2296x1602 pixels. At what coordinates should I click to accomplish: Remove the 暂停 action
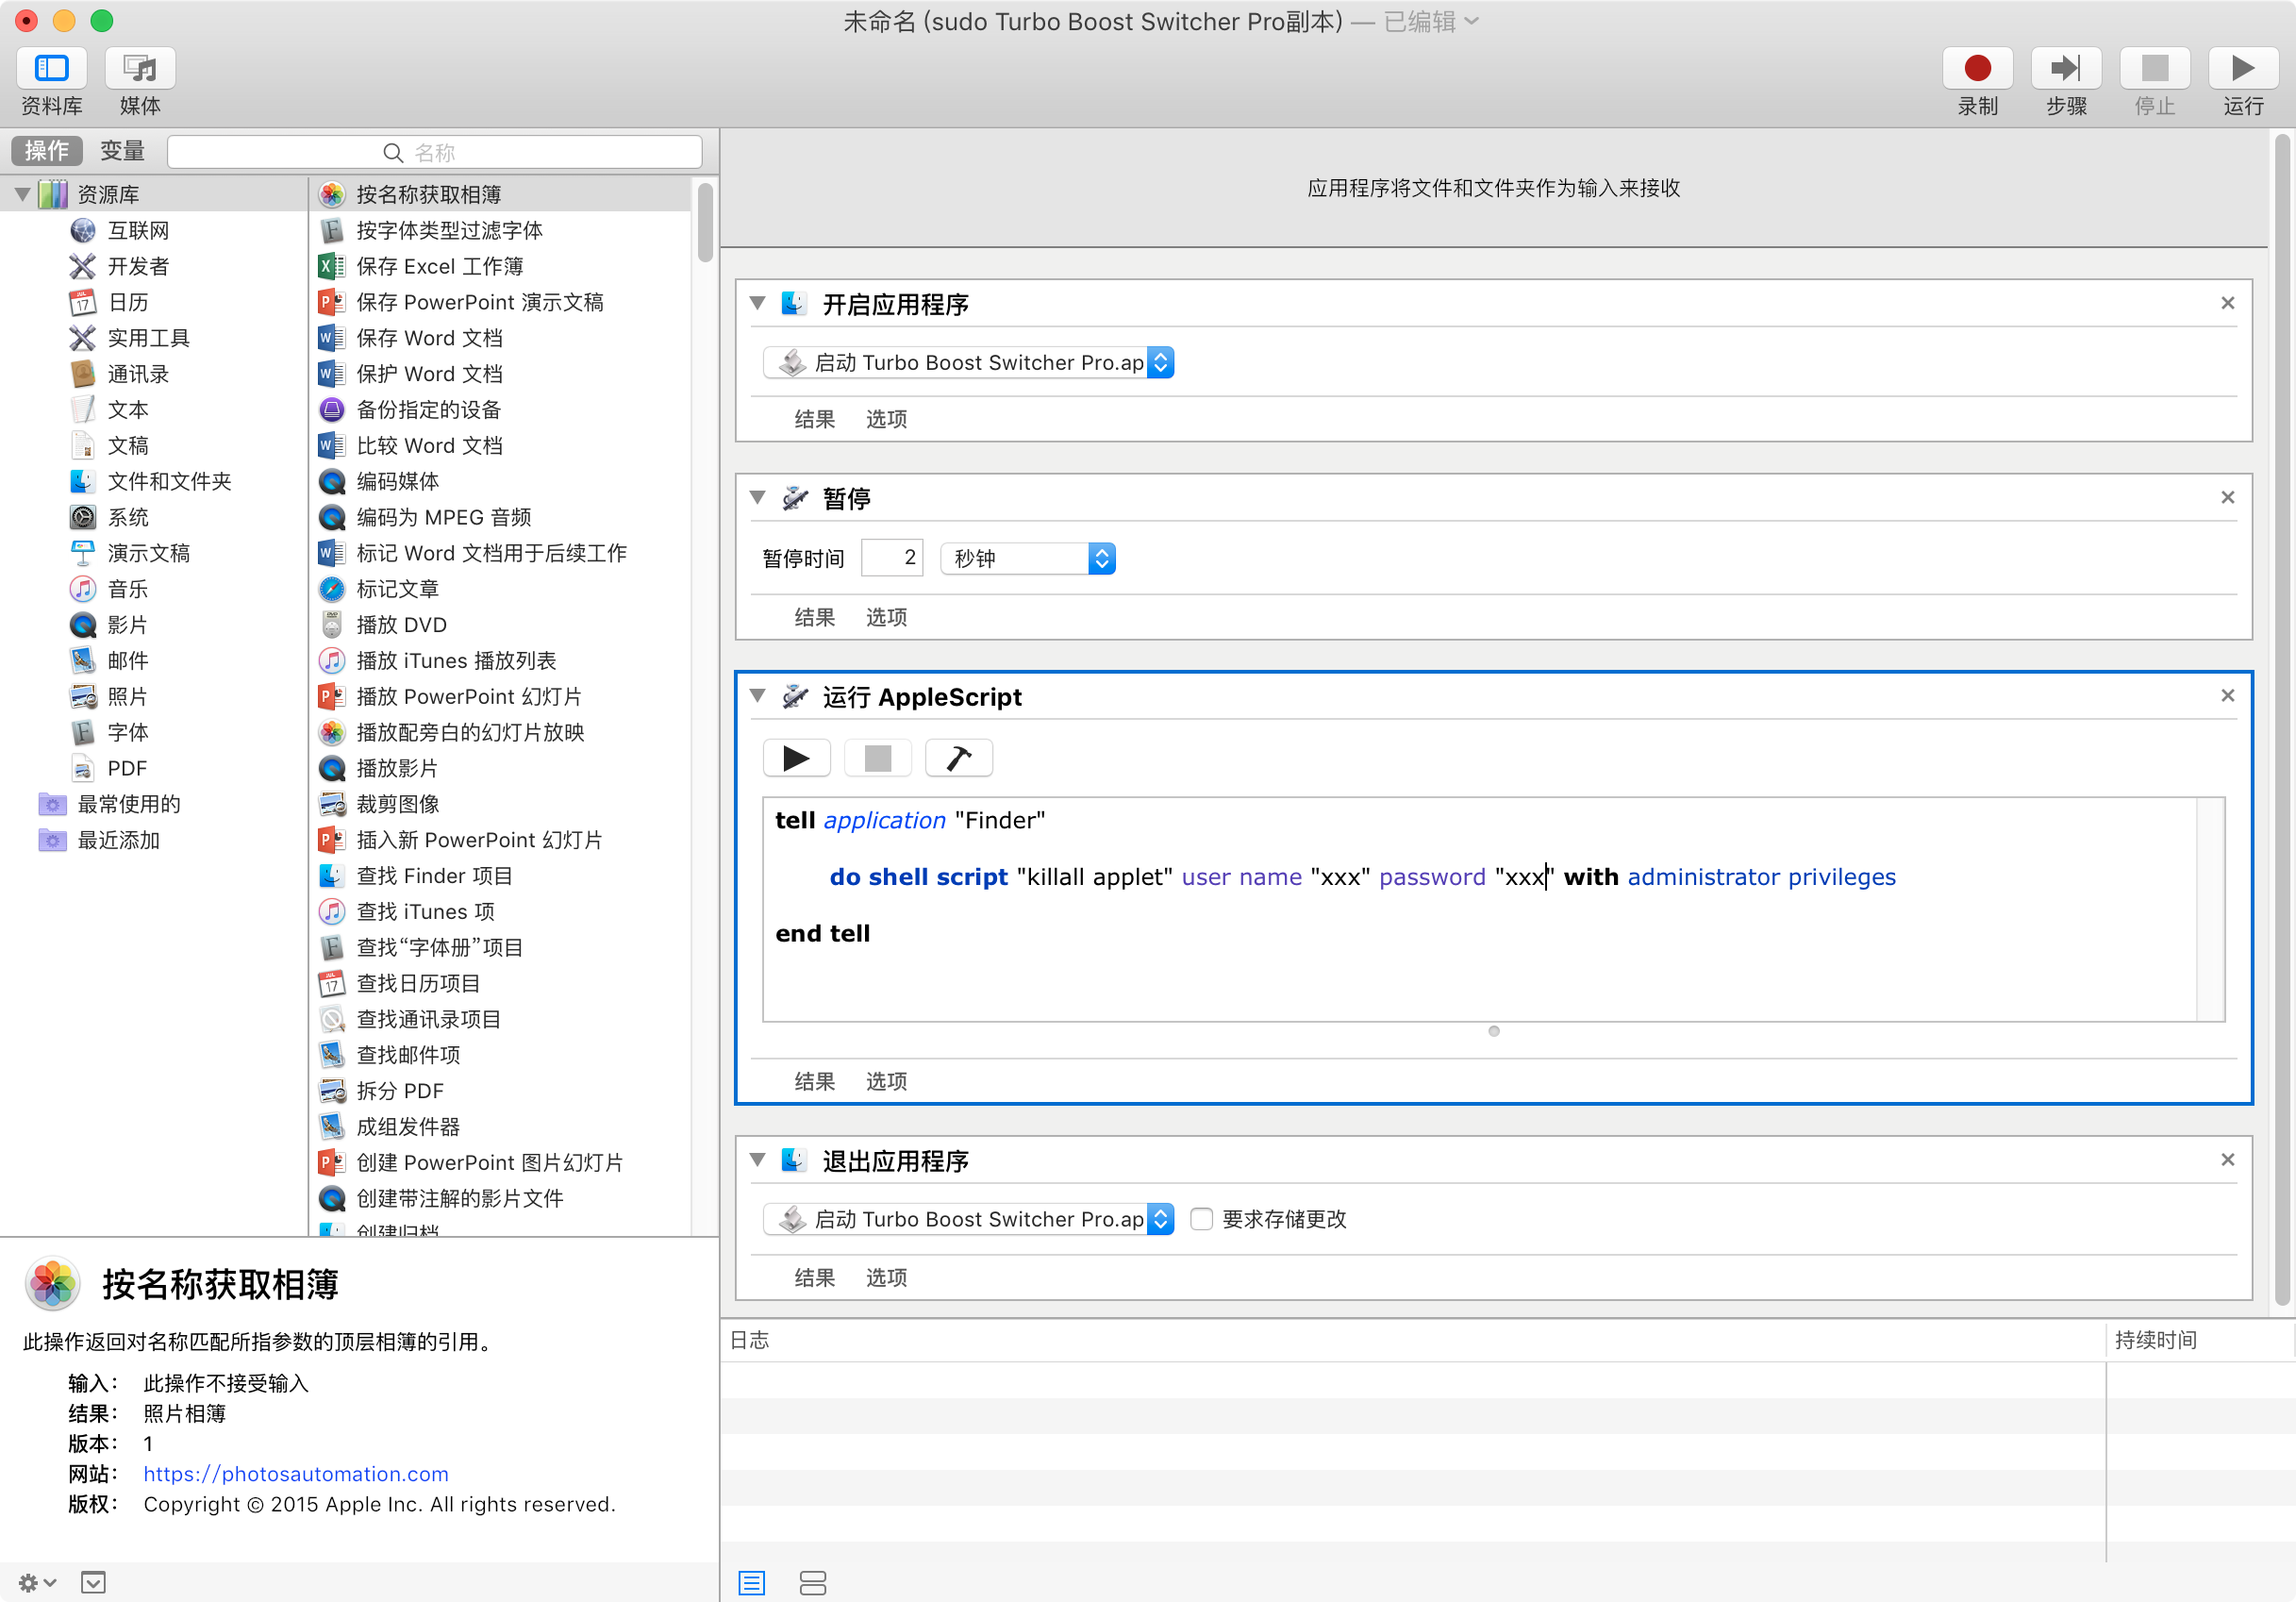point(2227,497)
